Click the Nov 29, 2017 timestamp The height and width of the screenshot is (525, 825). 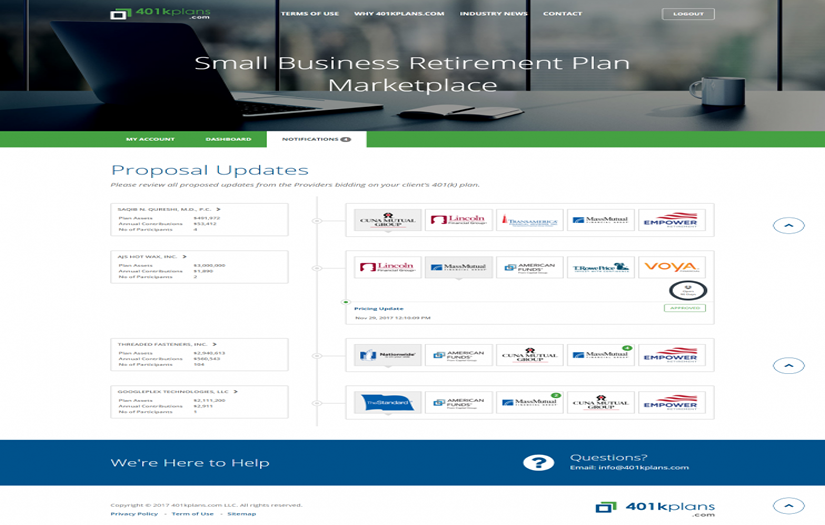[393, 318]
